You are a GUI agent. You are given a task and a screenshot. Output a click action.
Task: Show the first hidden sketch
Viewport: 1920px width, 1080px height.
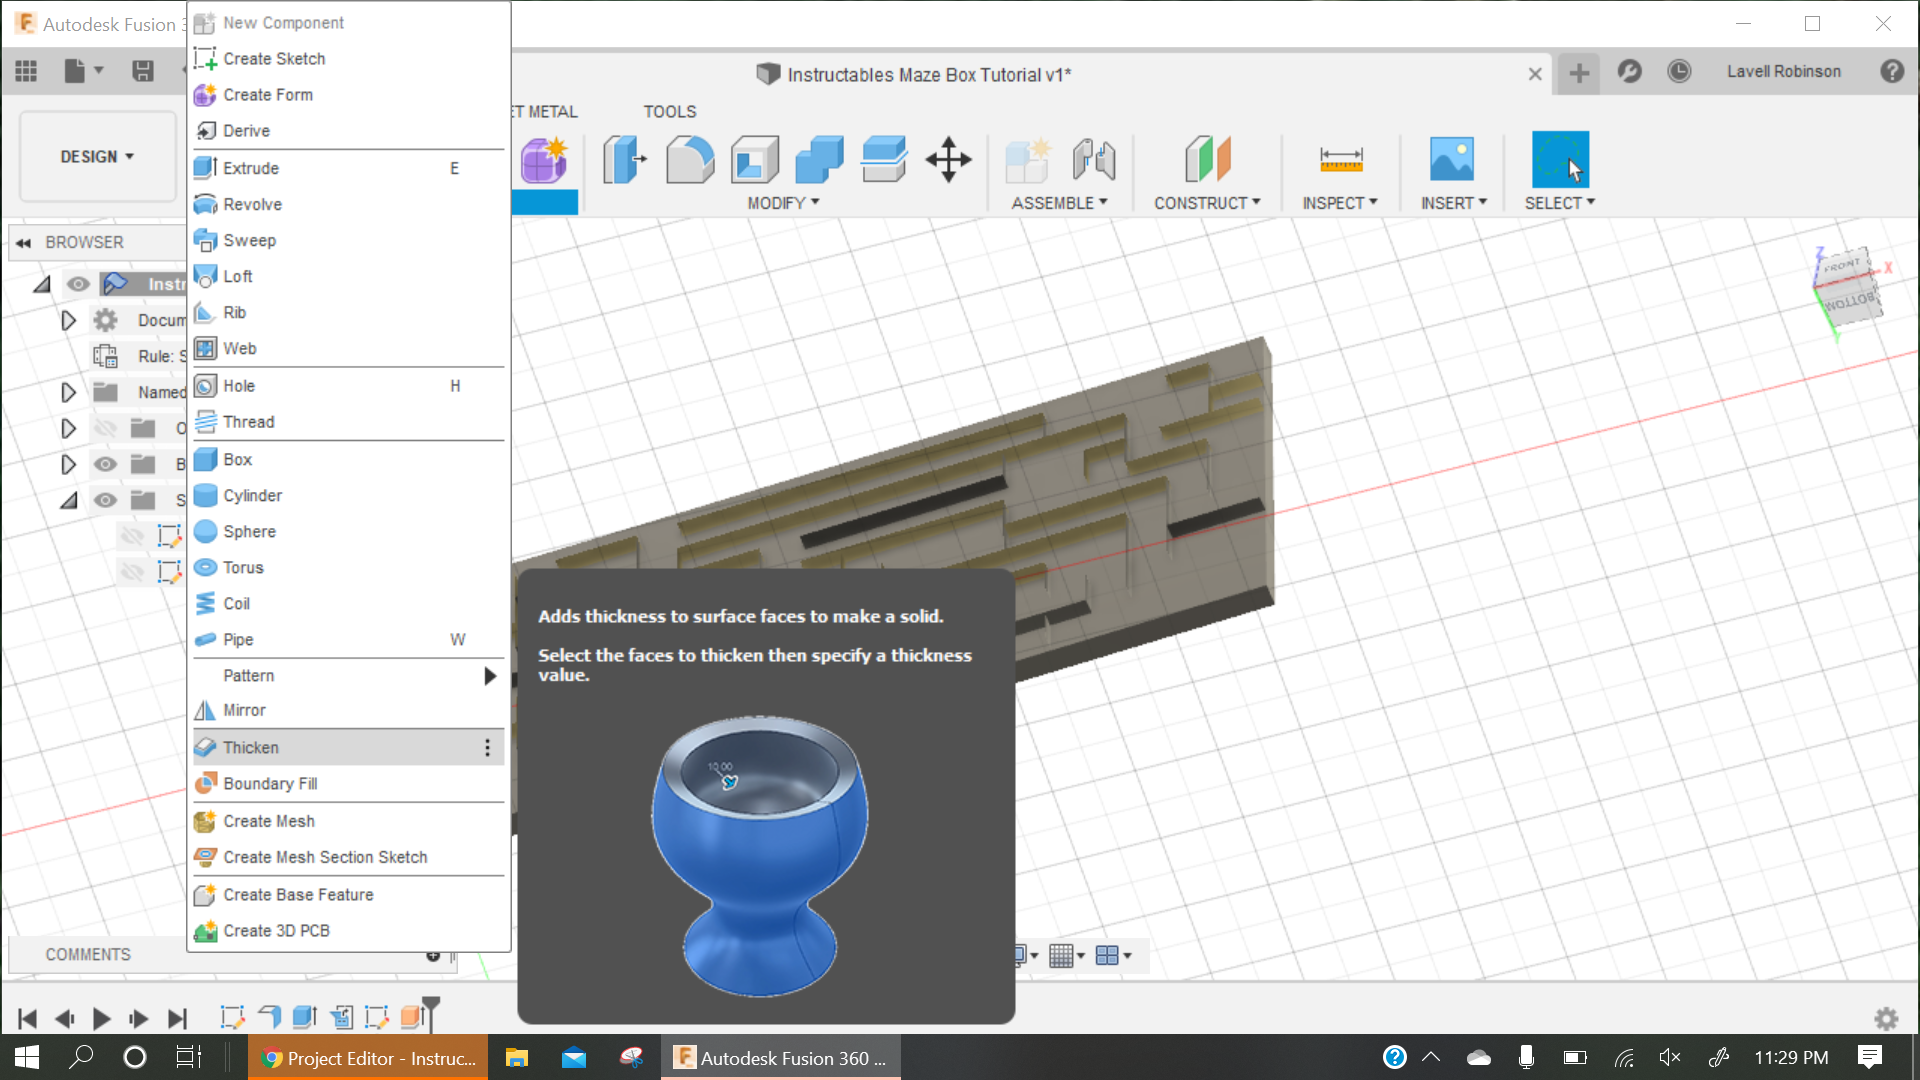[x=132, y=536]
